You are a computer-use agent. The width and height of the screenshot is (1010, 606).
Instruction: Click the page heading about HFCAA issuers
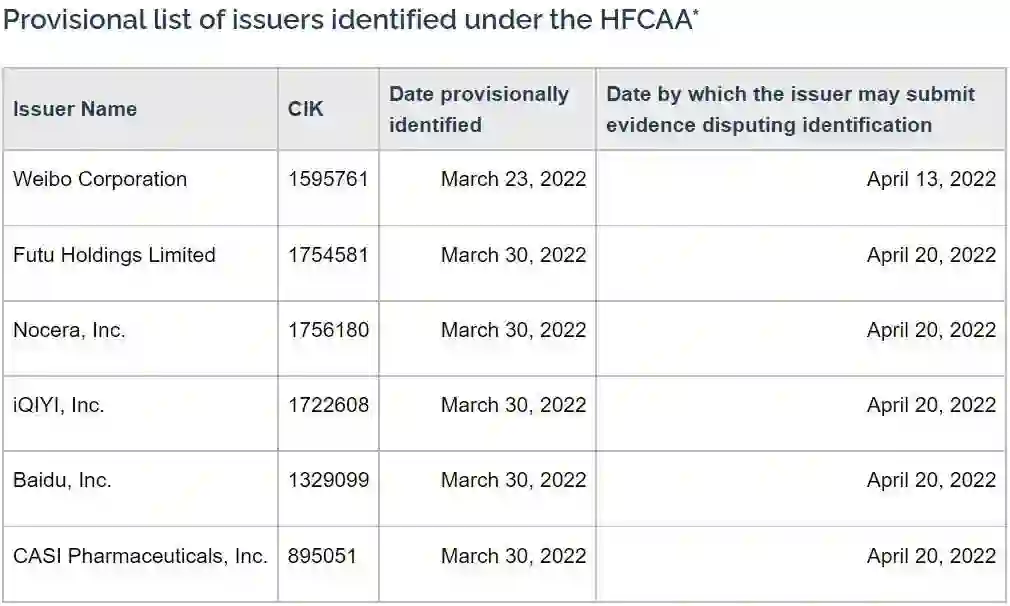(x=350, y=21)
